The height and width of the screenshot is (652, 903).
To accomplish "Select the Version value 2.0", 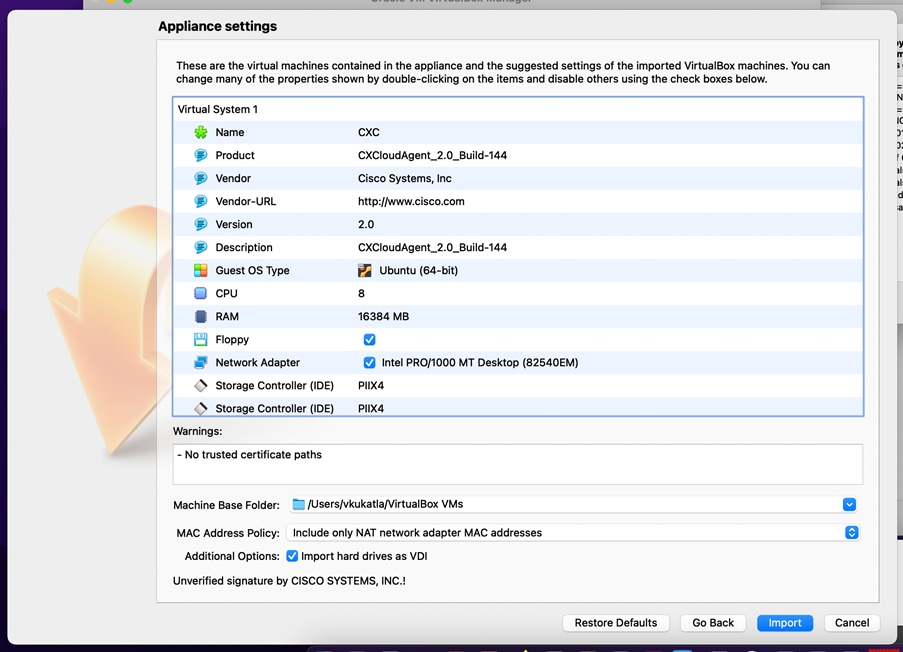I will coord(366,225).
